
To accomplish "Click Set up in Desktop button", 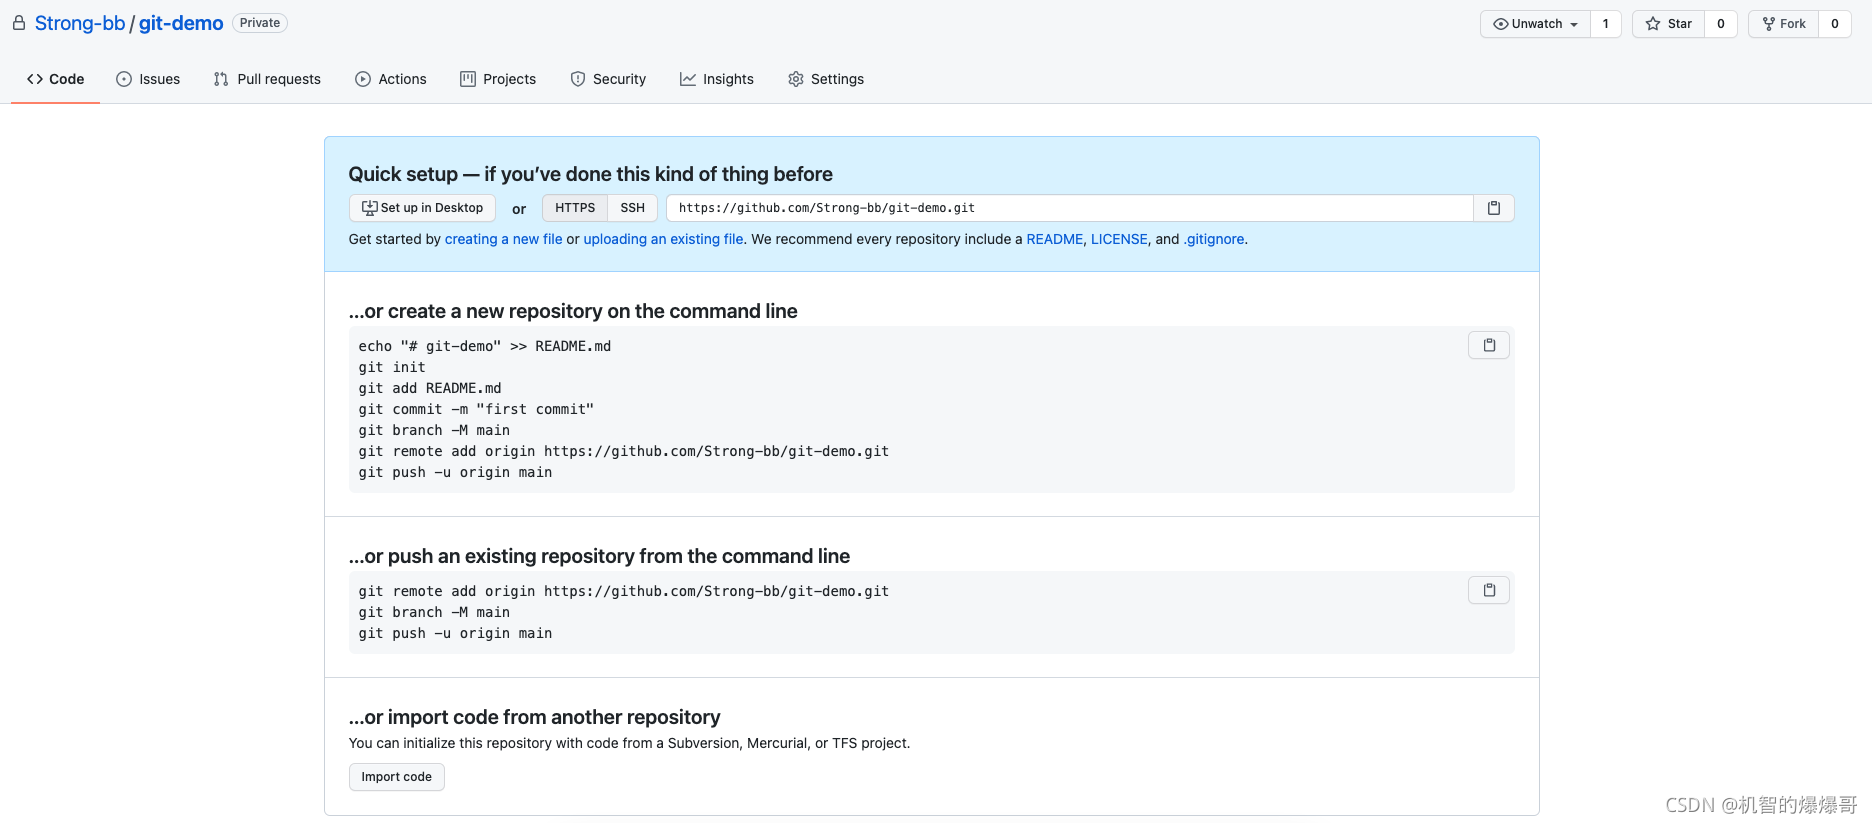I will click(422, 208).
